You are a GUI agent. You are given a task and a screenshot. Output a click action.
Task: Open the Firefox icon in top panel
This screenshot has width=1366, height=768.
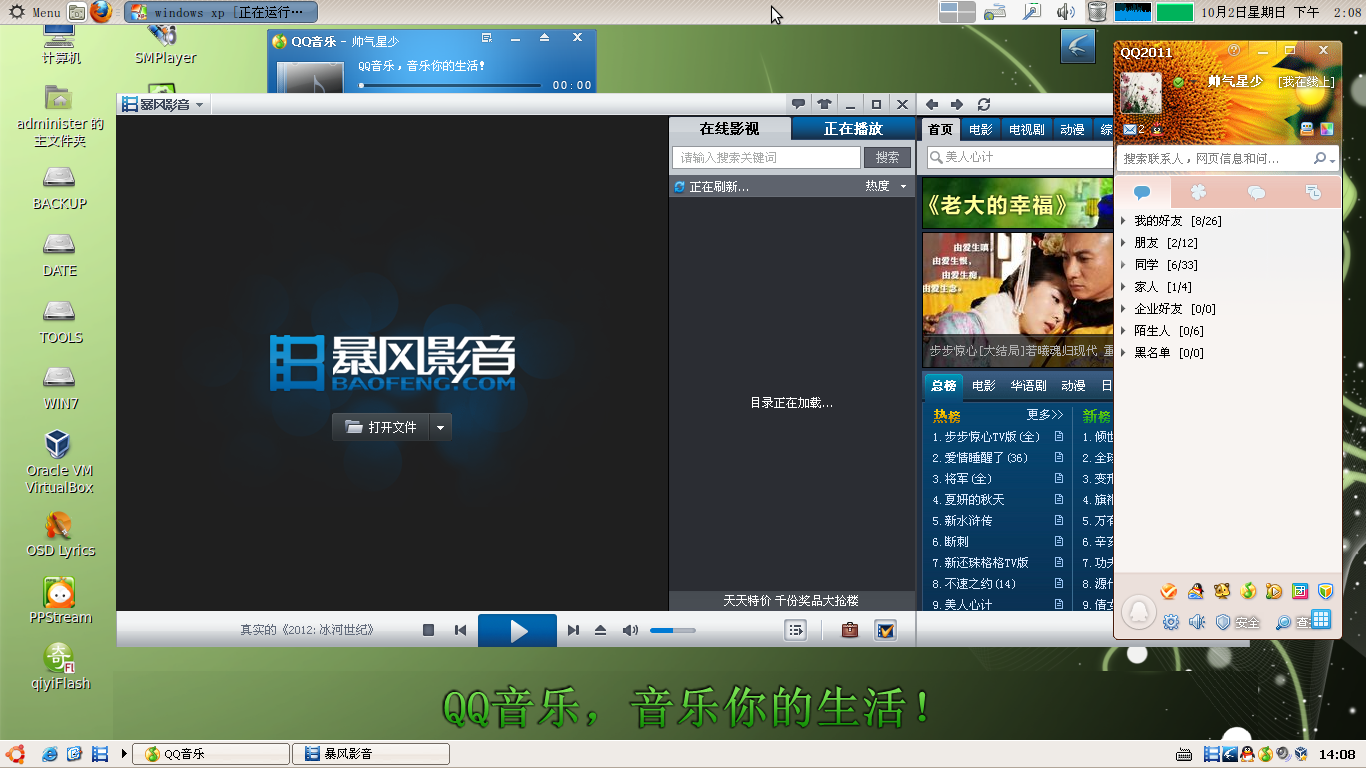[101, 12]
